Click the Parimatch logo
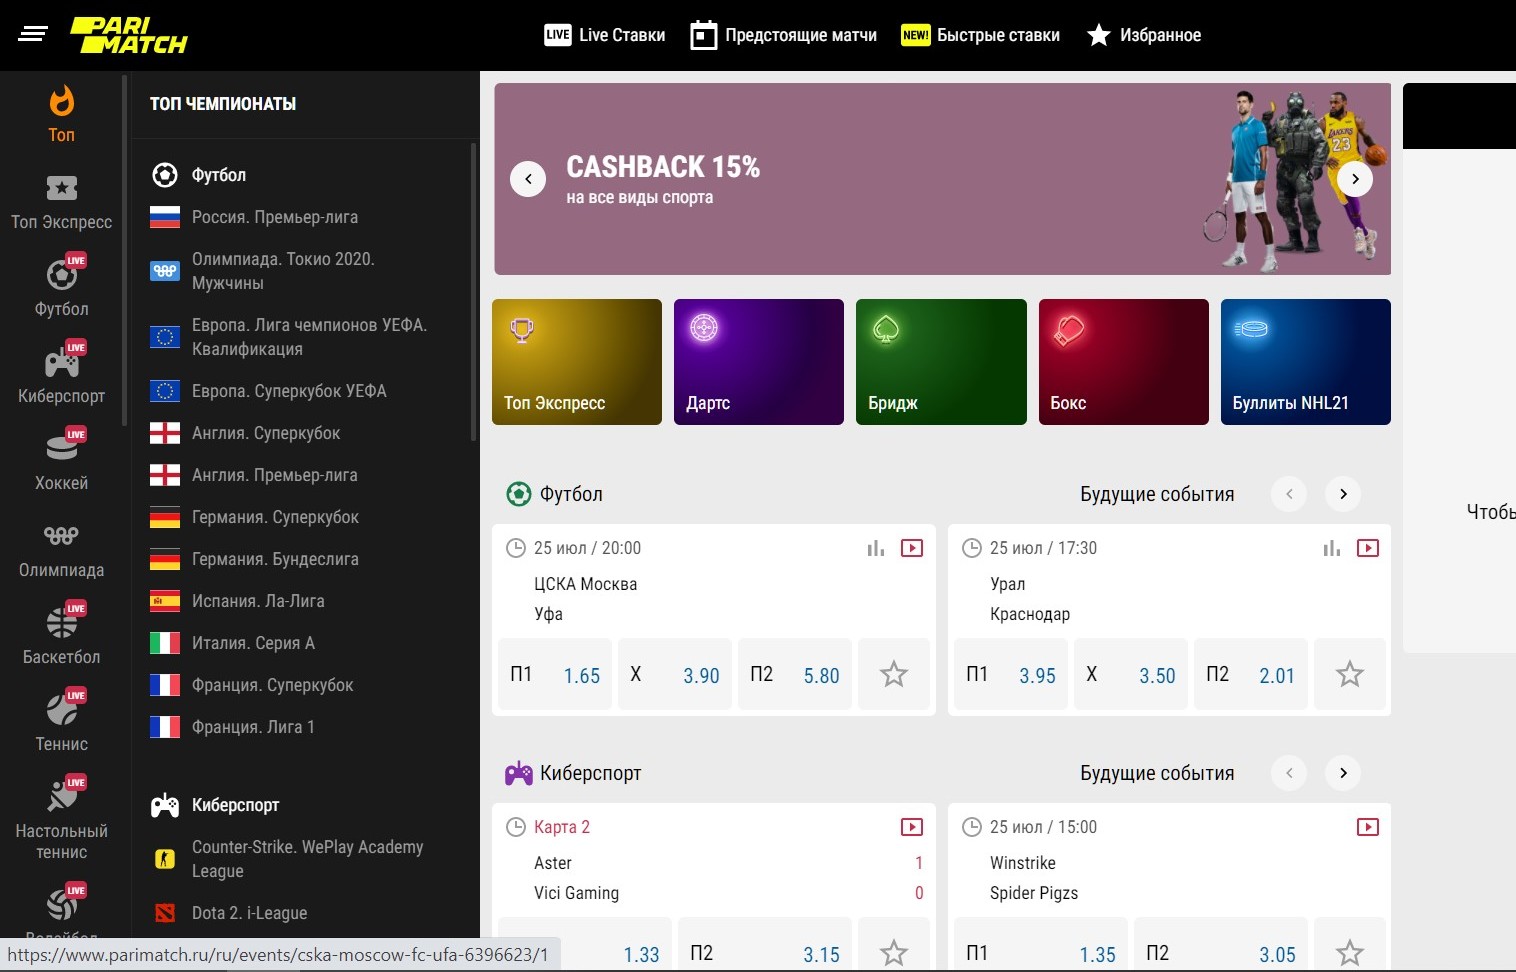 pos(129,35)
